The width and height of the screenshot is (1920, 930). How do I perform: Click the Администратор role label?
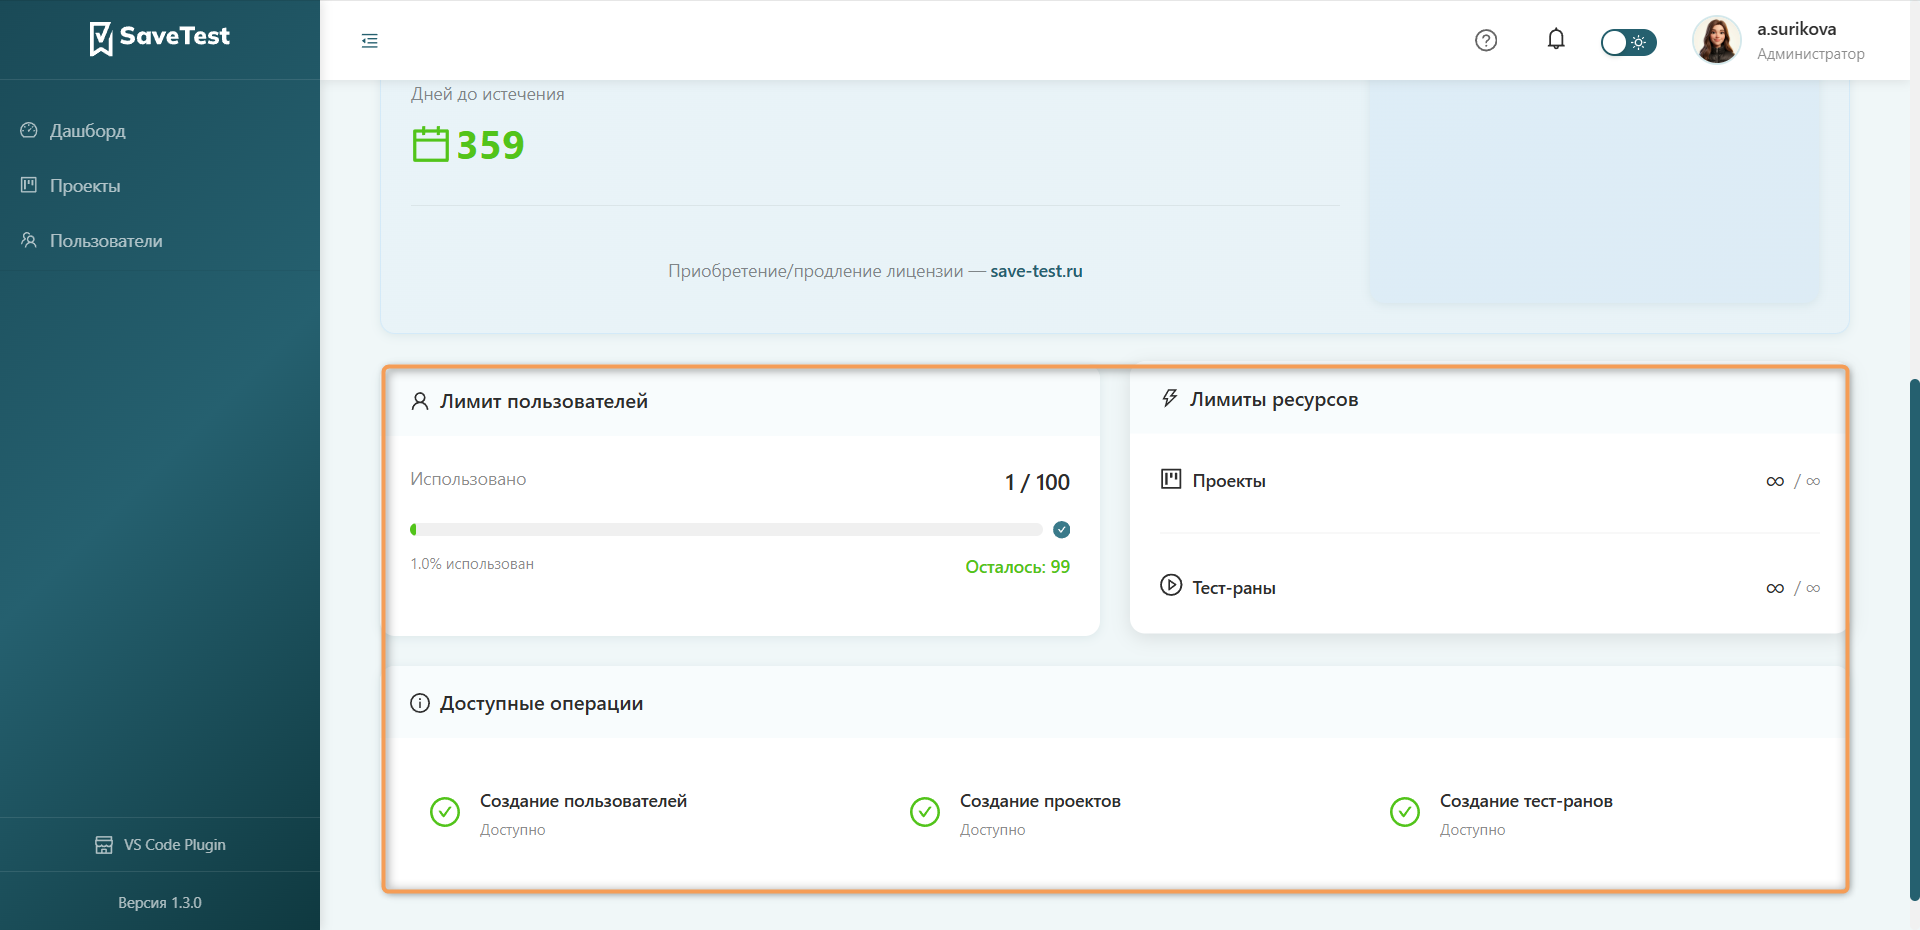tap(1810, 54)
